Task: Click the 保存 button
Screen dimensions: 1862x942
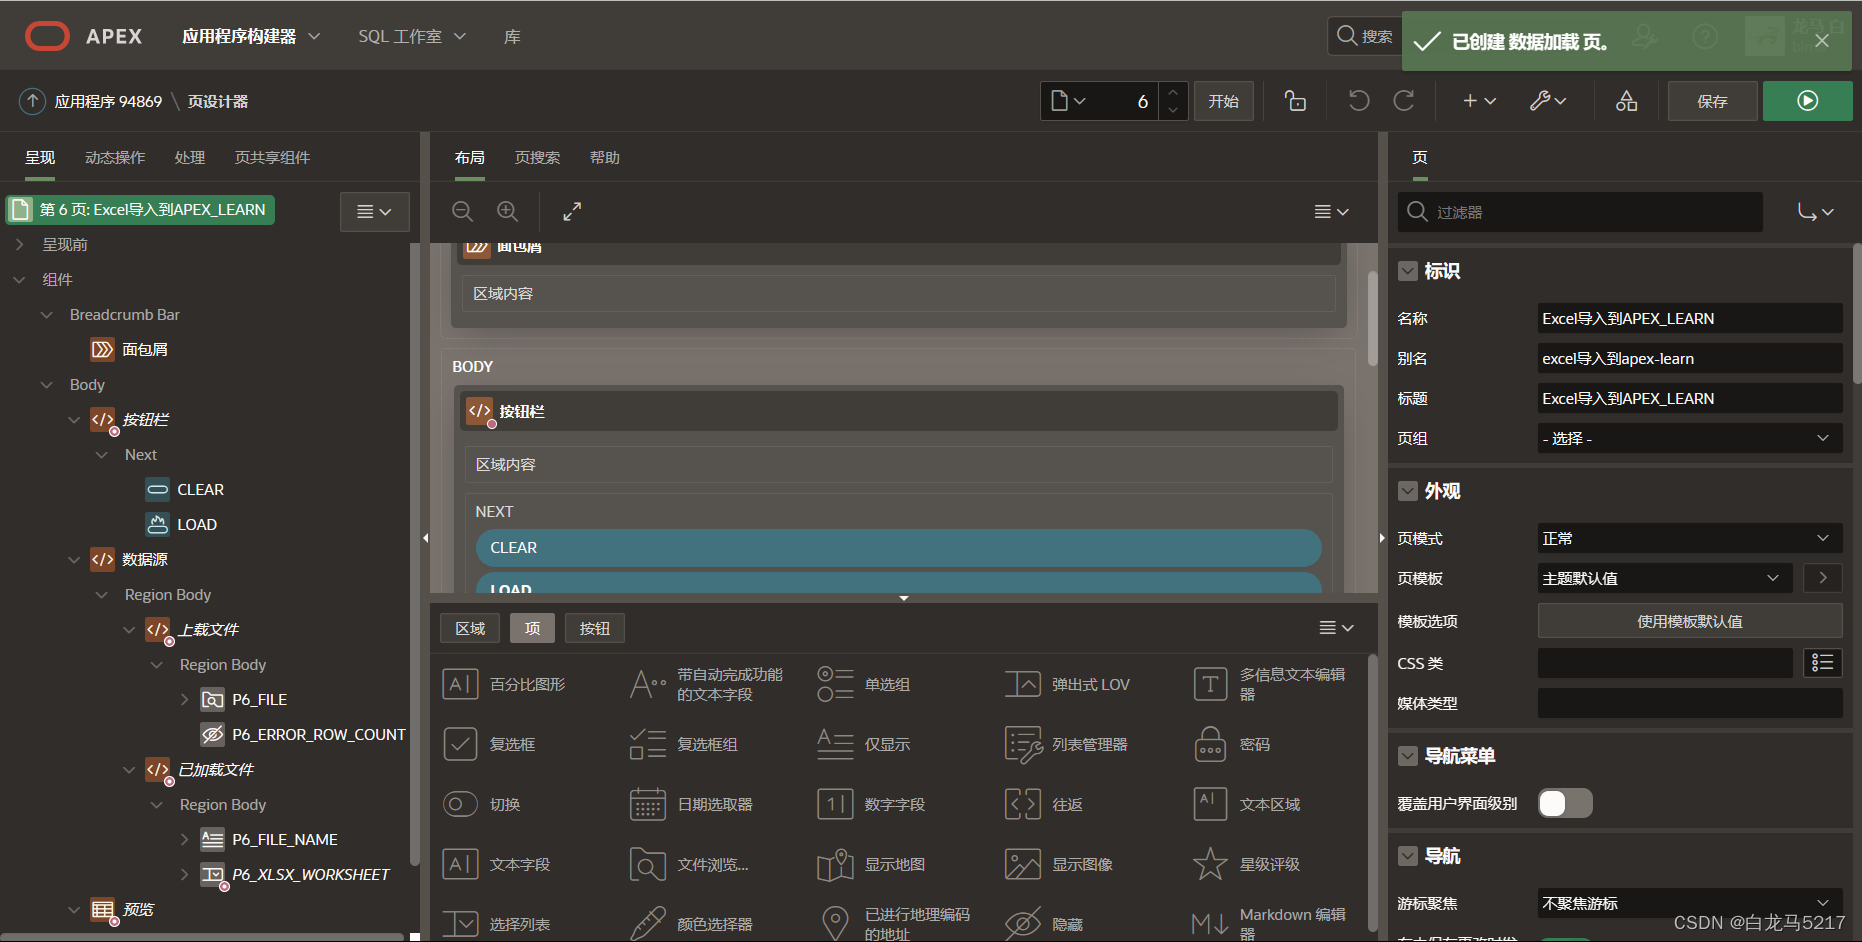Action: click(x=1712, y=101)
